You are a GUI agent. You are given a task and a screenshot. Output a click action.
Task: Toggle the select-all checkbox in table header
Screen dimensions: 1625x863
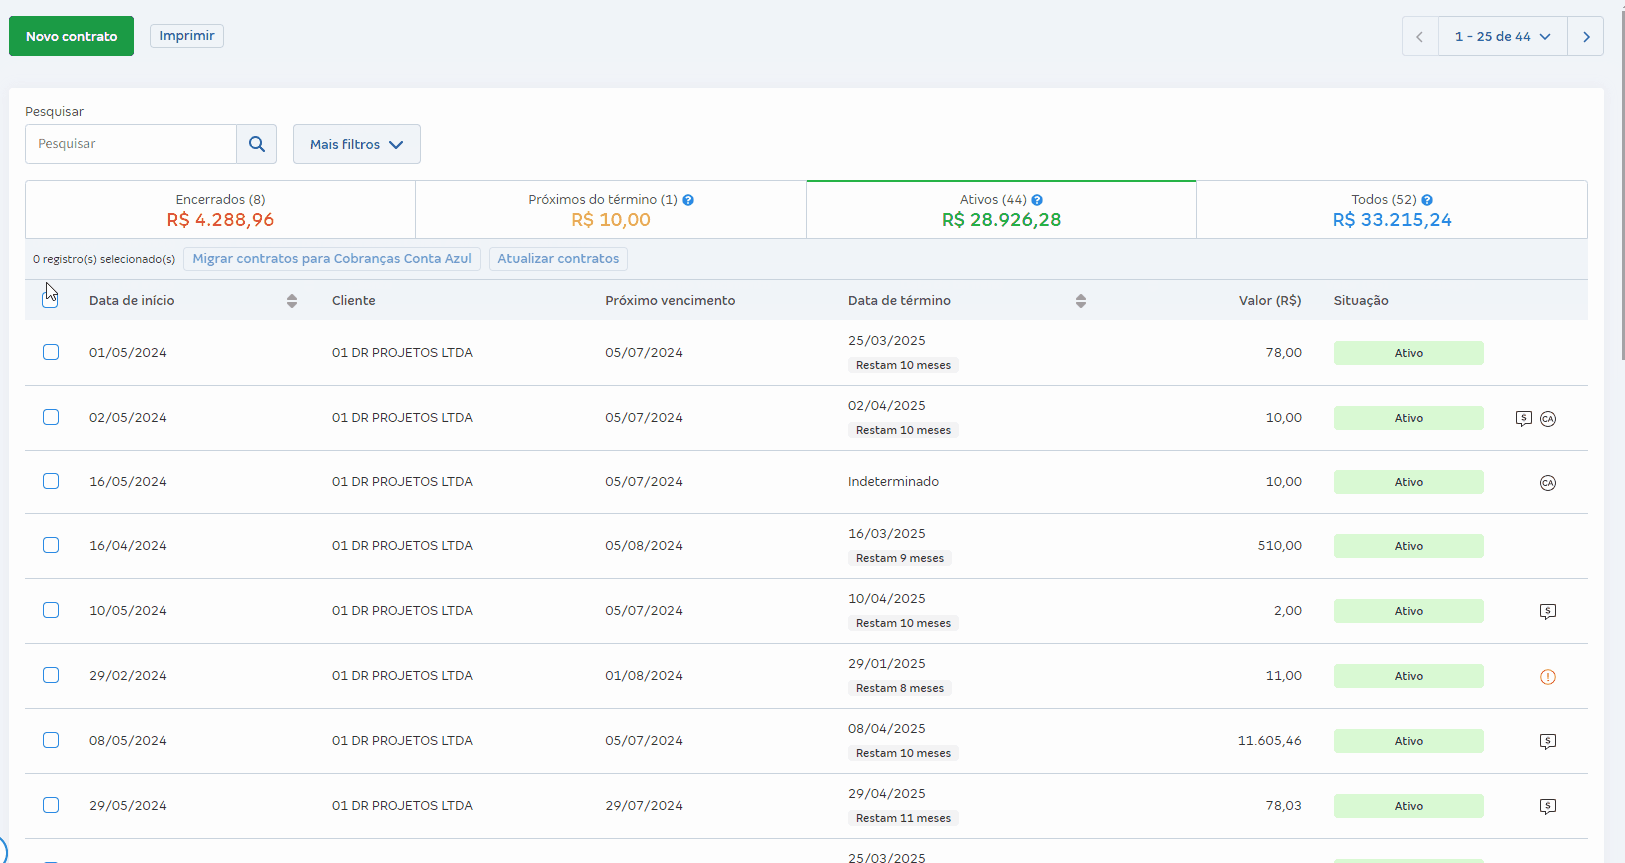pos(51,299)
